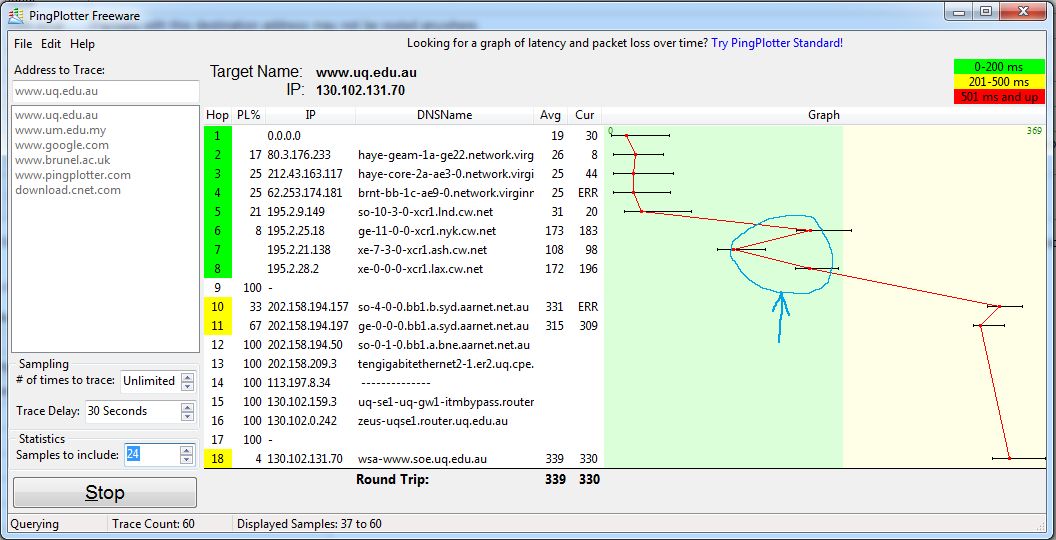Image resolution: width=1056 pixels, height=540 pixels.
Task: Select www.google.com in the address list
Action: tap(62, 145)
